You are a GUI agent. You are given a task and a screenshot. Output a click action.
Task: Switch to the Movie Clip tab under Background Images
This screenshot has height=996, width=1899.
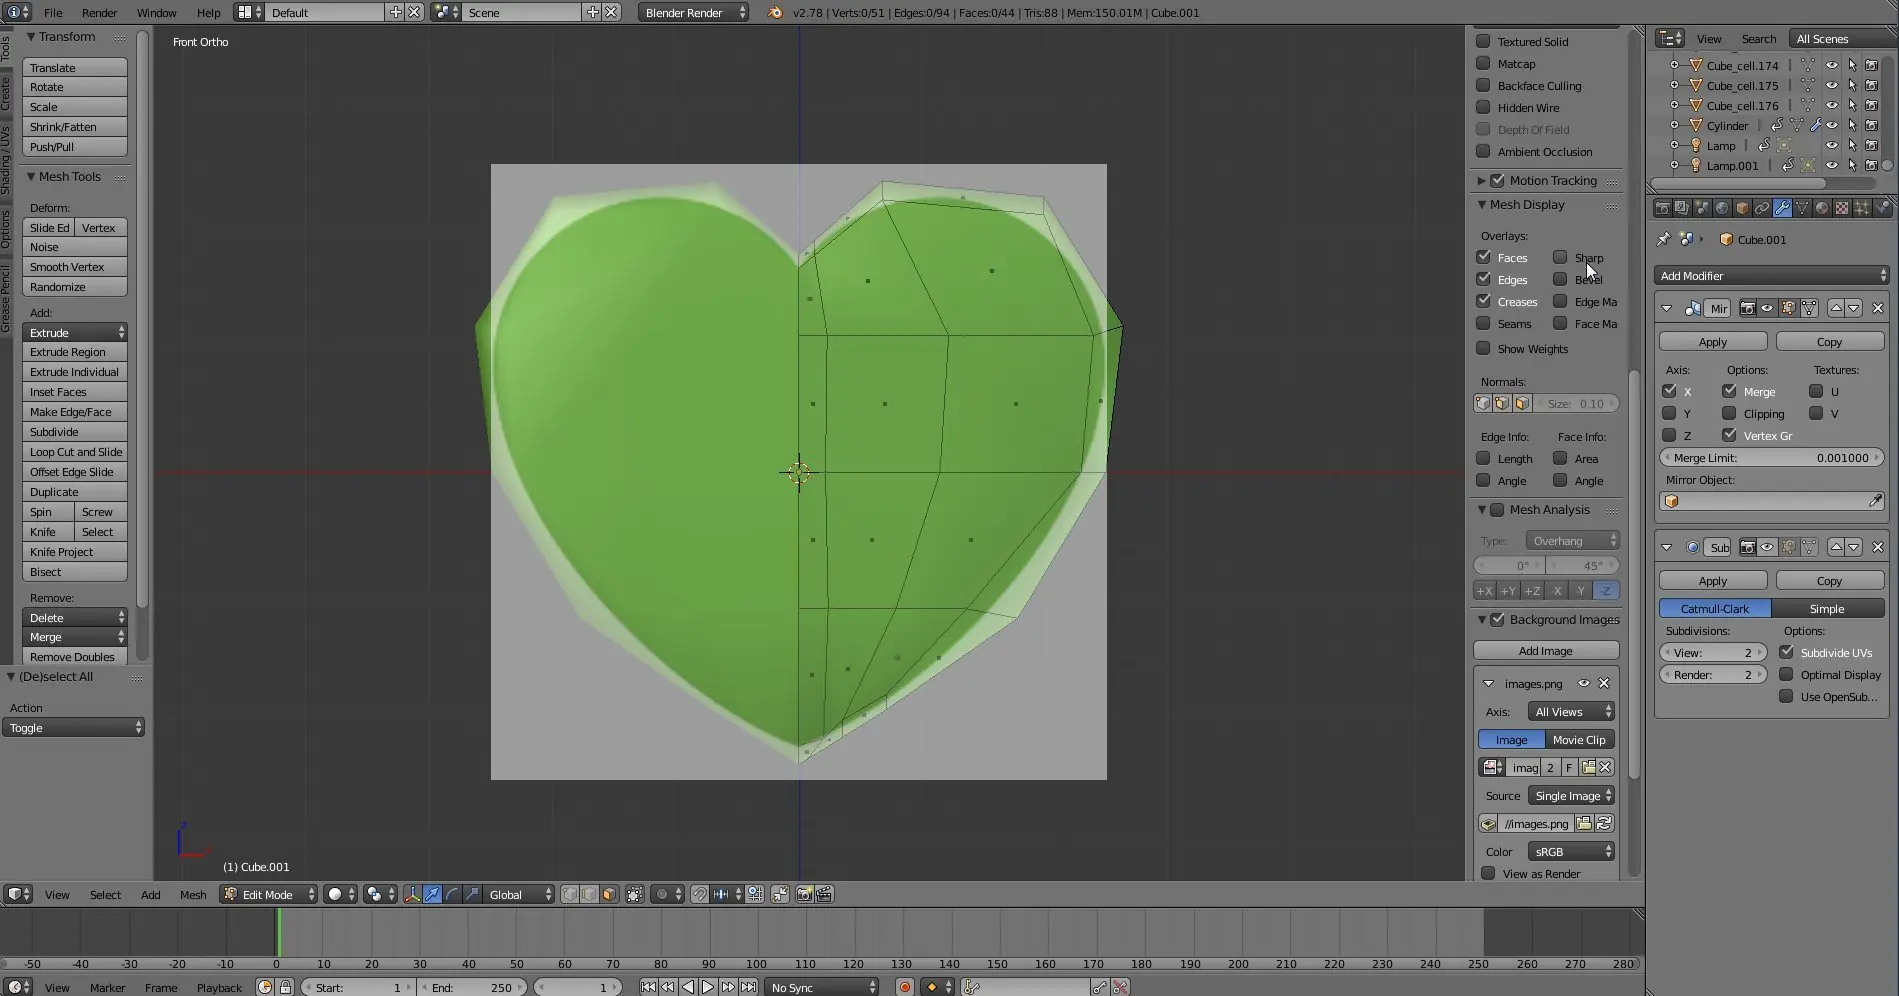(1579, 739)
